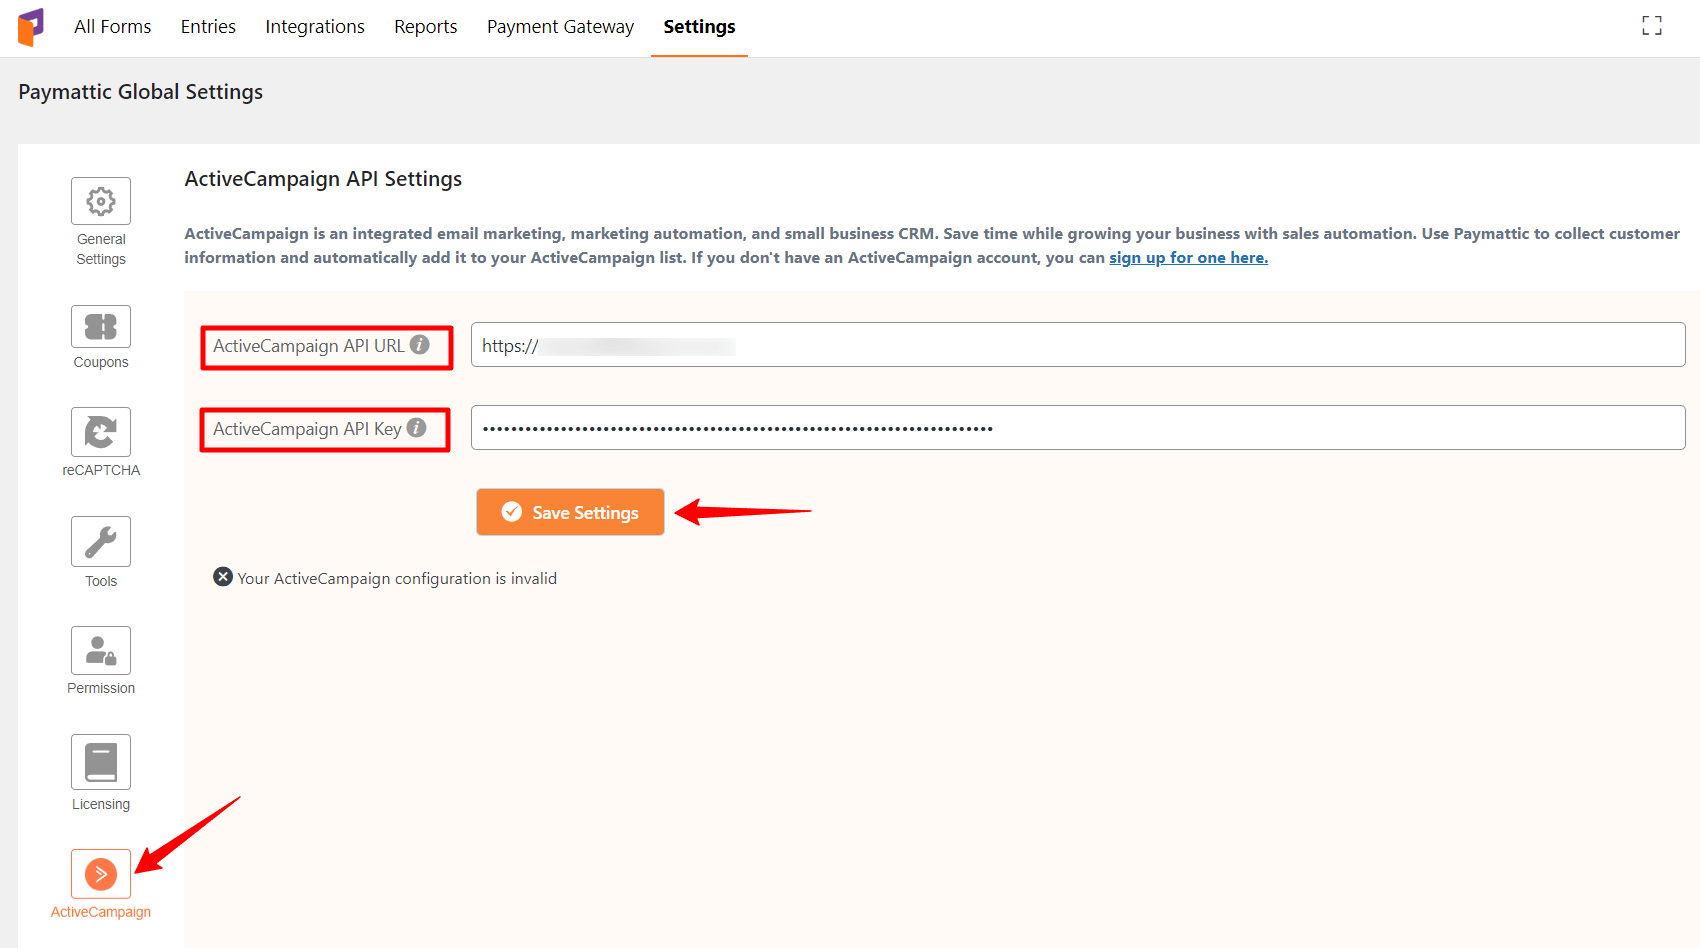Open General Settings gear icon
Image resolution: width=1700 pixels, height=948 pixels.
[x=101, y=201]
